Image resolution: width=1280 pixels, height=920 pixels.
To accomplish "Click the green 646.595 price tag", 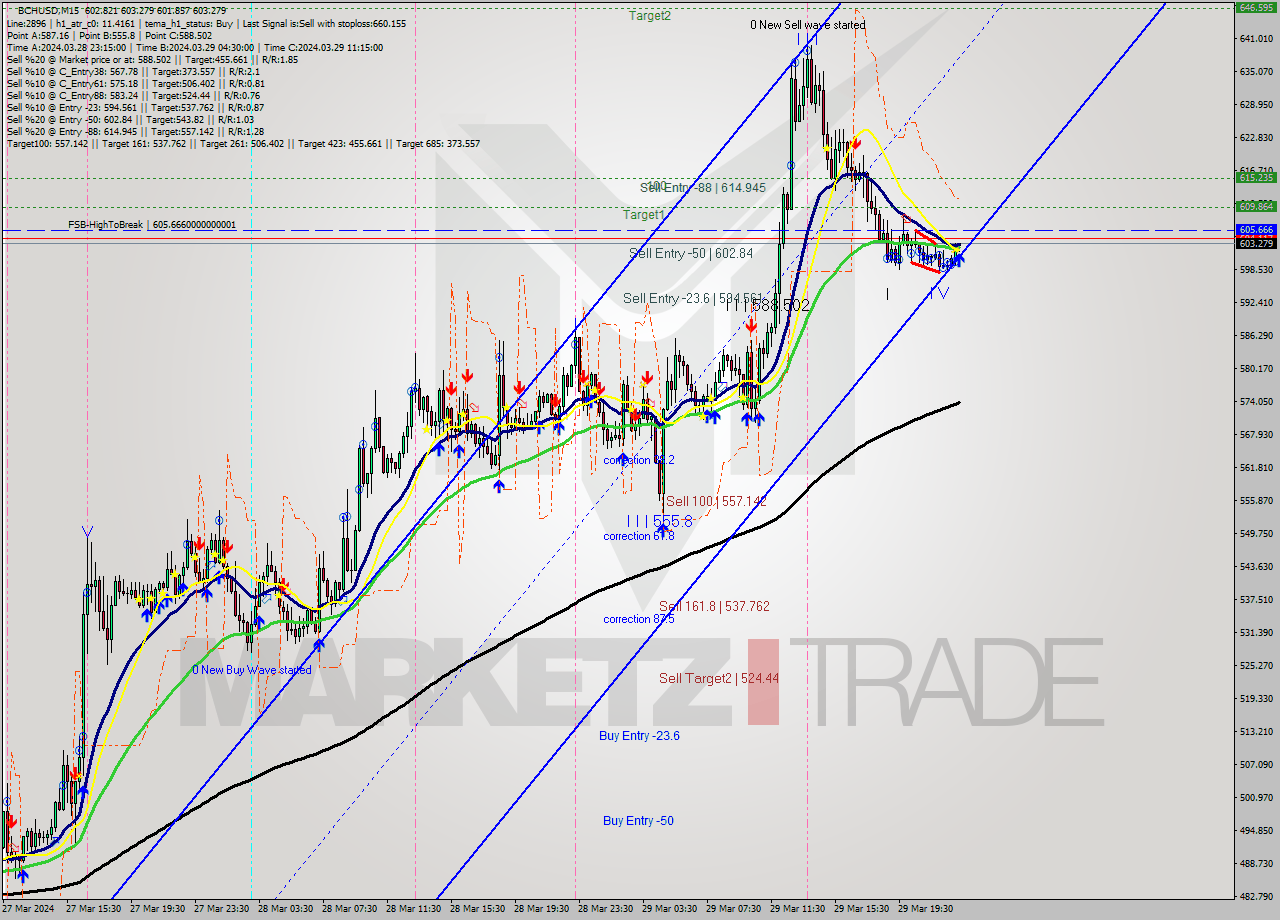I will 1255,7.
